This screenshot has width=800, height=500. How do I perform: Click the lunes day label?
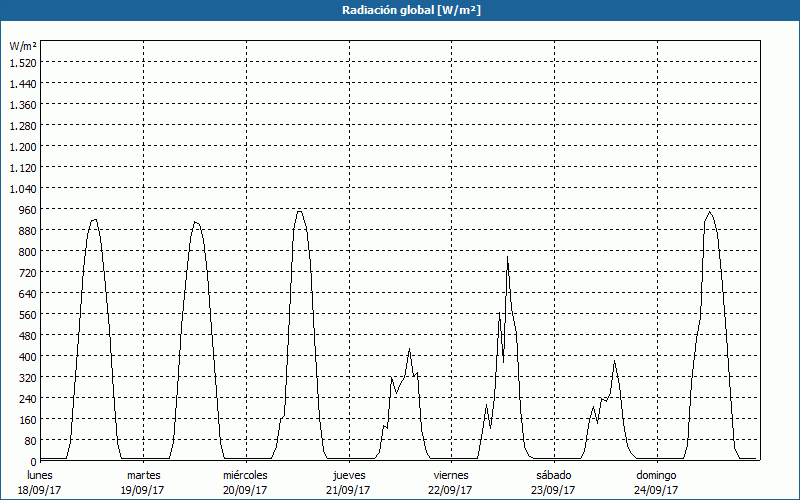coord(41,475)
